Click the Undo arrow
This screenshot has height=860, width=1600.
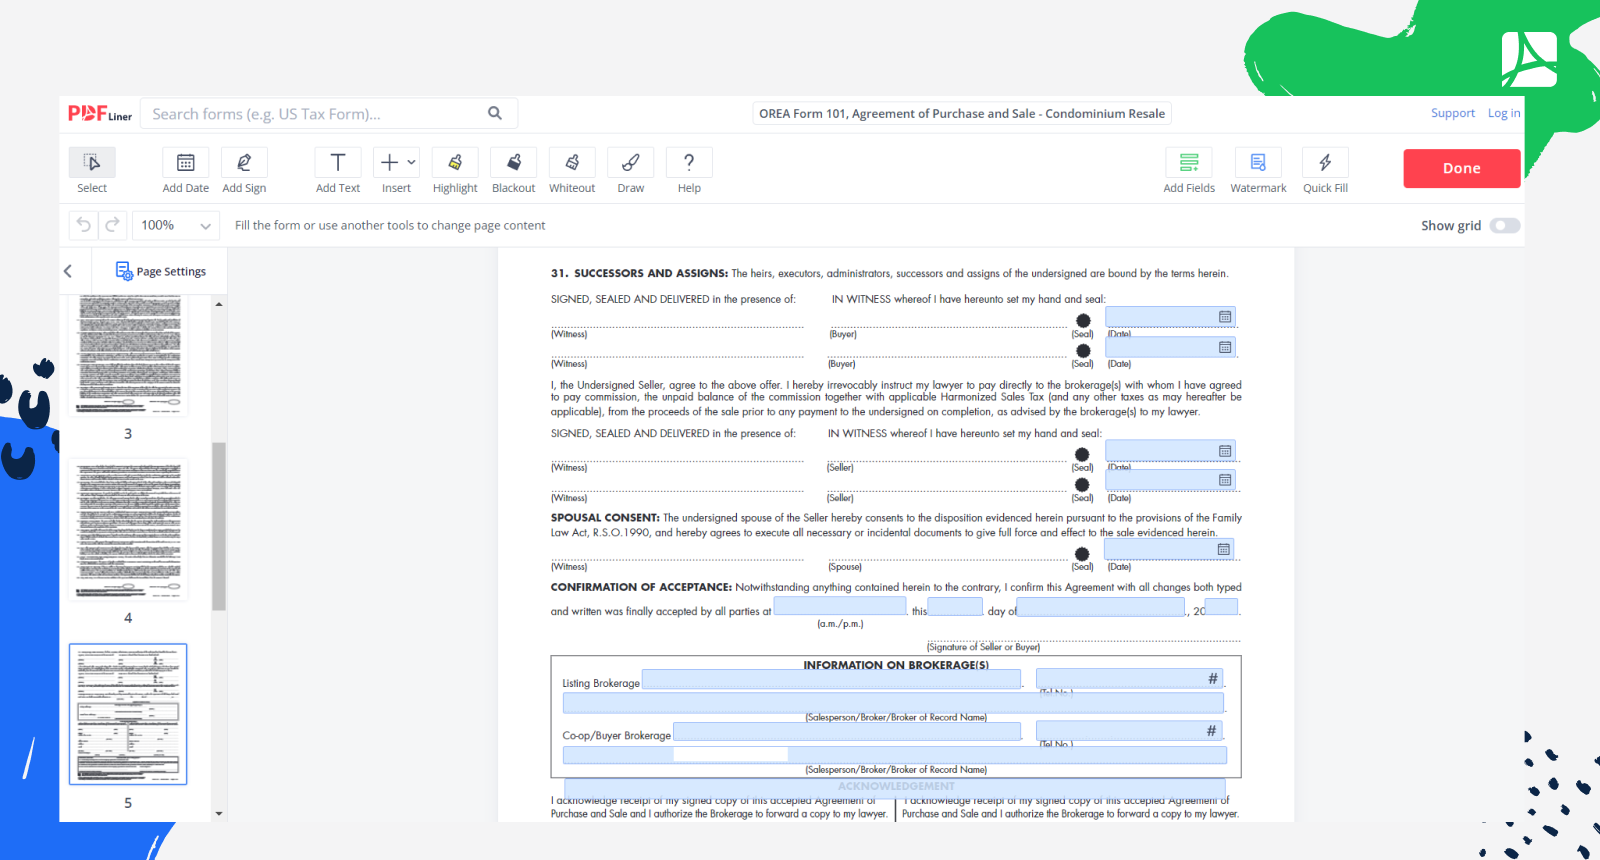point(84,225)
